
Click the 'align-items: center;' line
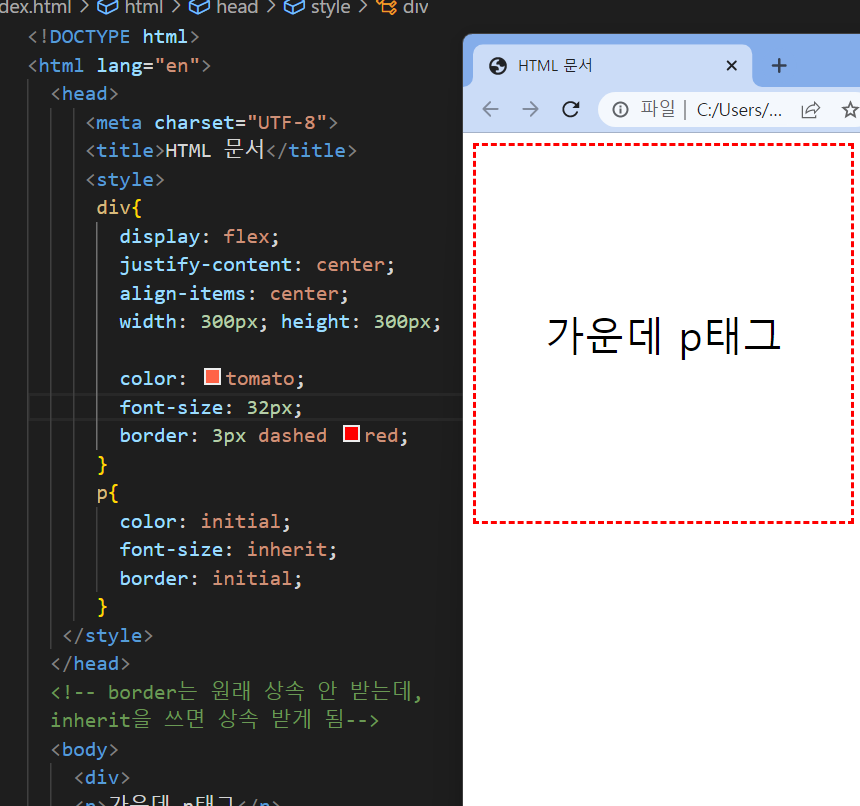click(234, 293)
